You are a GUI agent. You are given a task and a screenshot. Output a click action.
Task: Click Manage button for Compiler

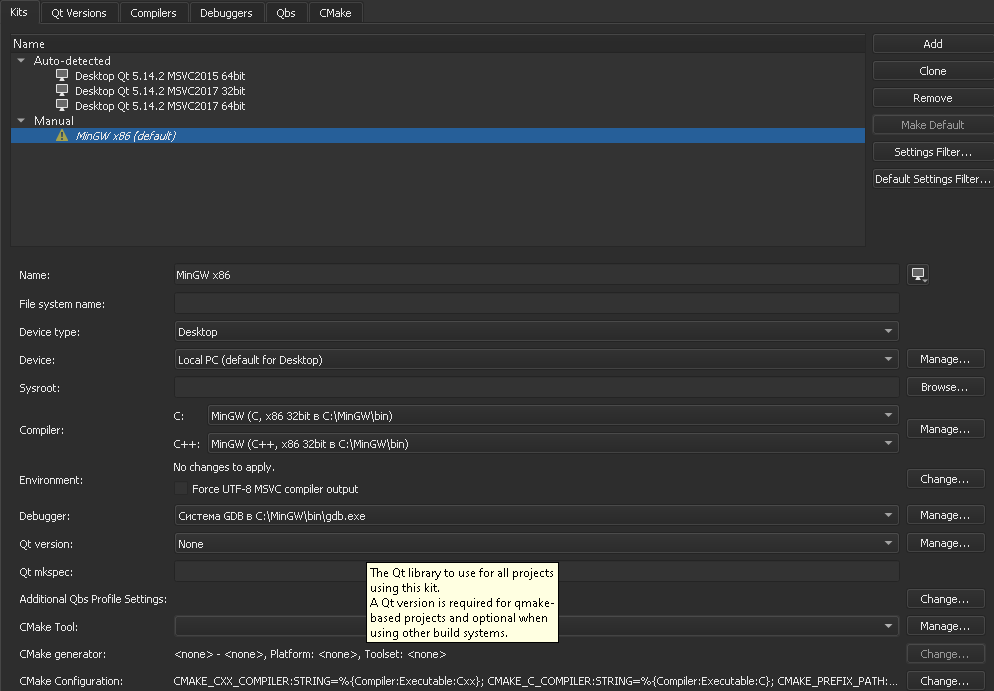click(x=945, y=429)
